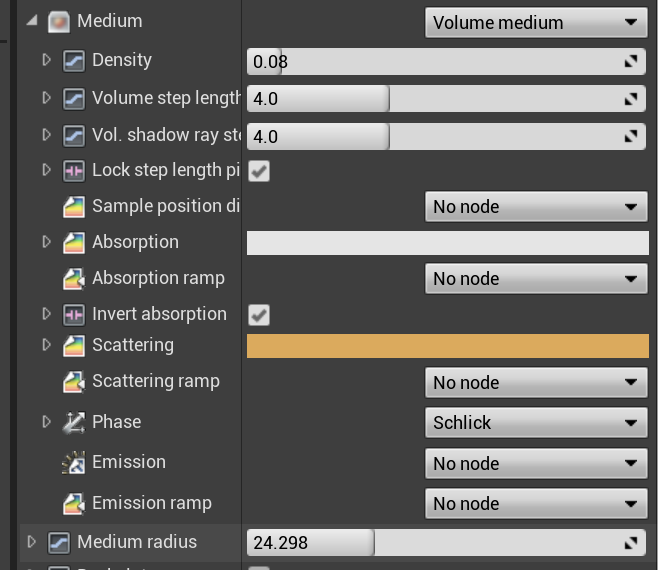The height and width of the screenshot is (570, 658).
Task: Open the Volume medium type dropdown
Action: point(535,22)
